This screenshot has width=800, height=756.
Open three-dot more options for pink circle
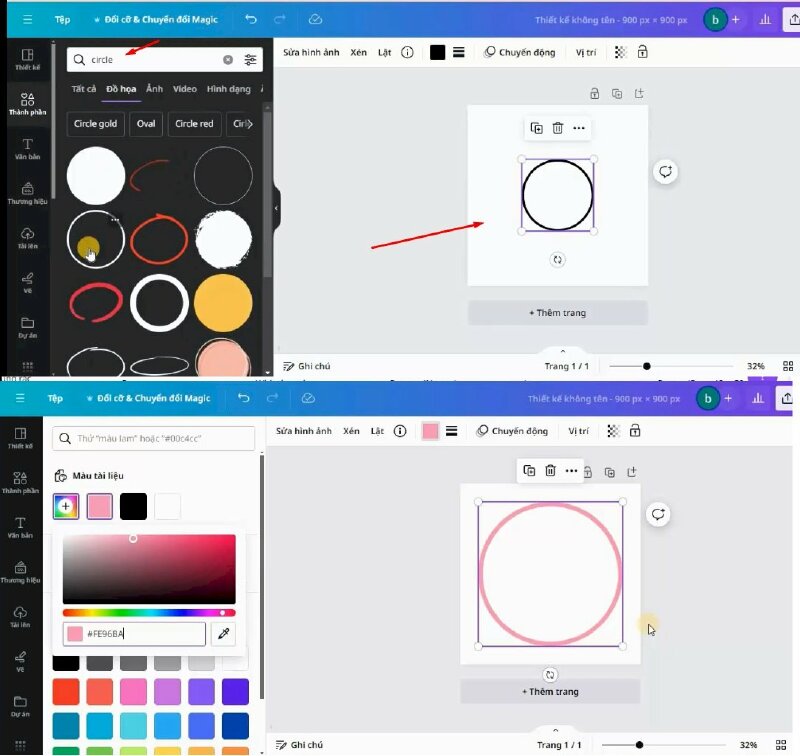click(x=571, y=471)
